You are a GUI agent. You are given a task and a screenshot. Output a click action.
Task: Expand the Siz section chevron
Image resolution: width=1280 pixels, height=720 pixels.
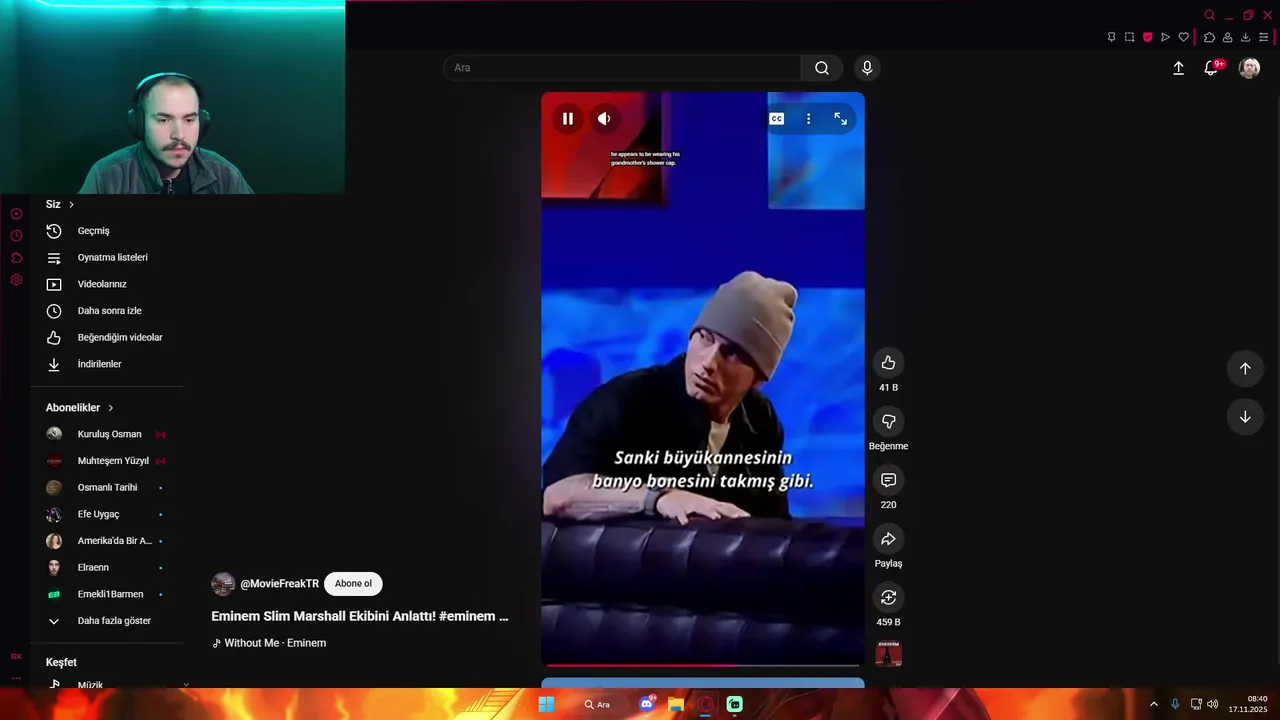(x=71, y=205)
